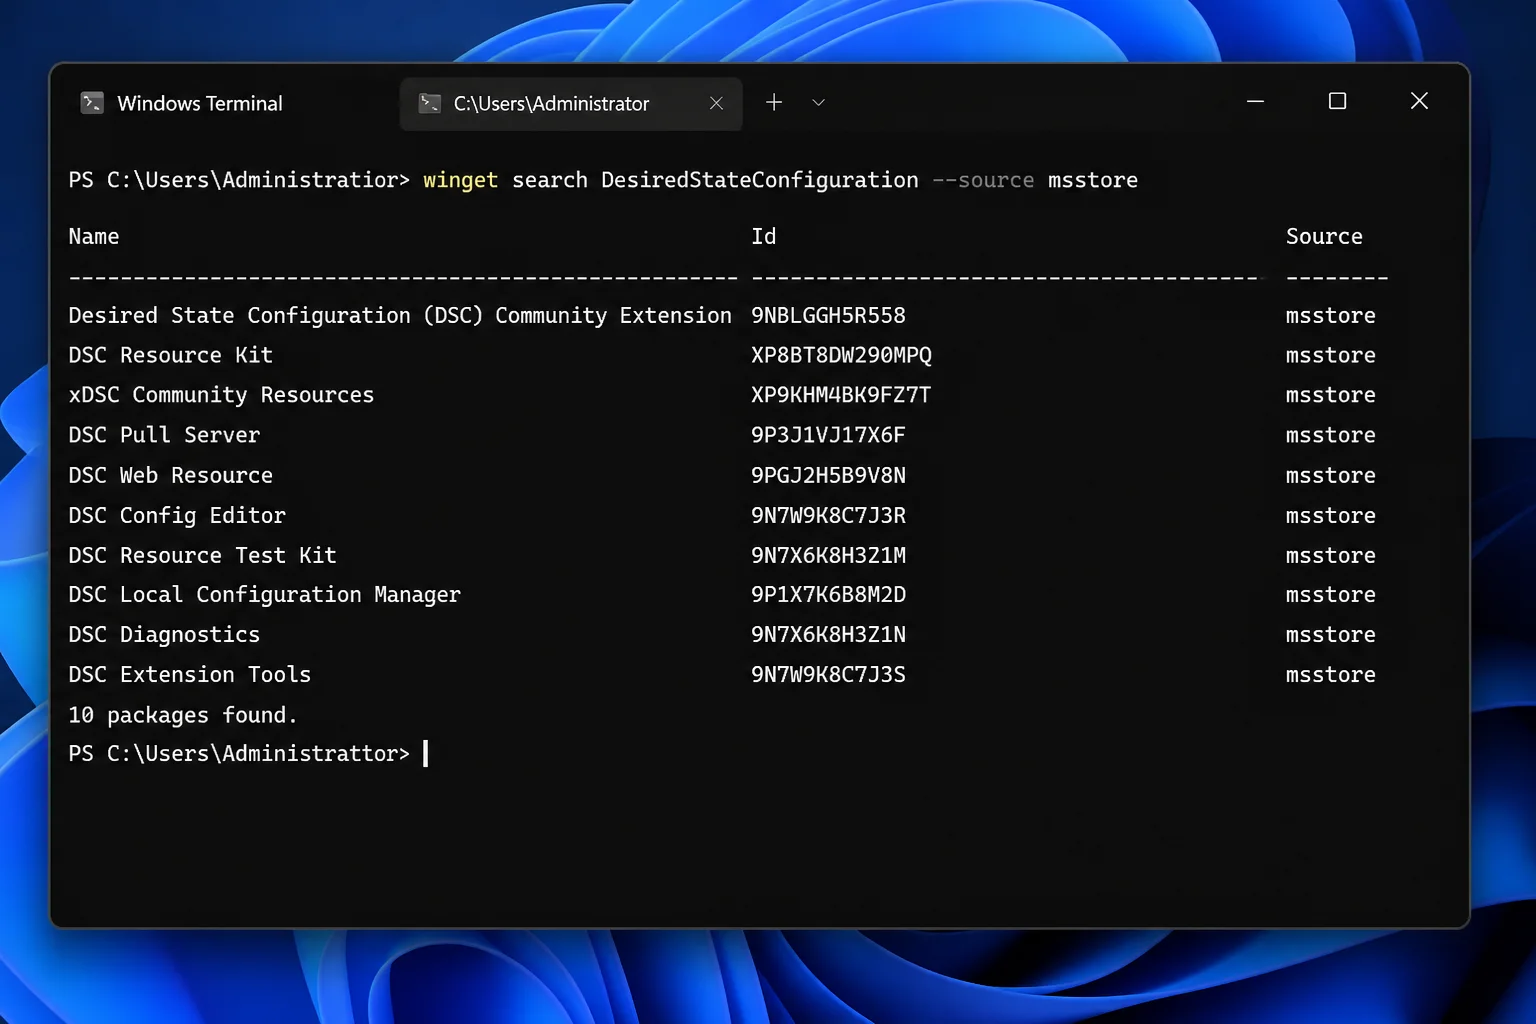Close the C:\Users\Administrator tab
The image size is (1536, 1024).
[x=716, y=103]
